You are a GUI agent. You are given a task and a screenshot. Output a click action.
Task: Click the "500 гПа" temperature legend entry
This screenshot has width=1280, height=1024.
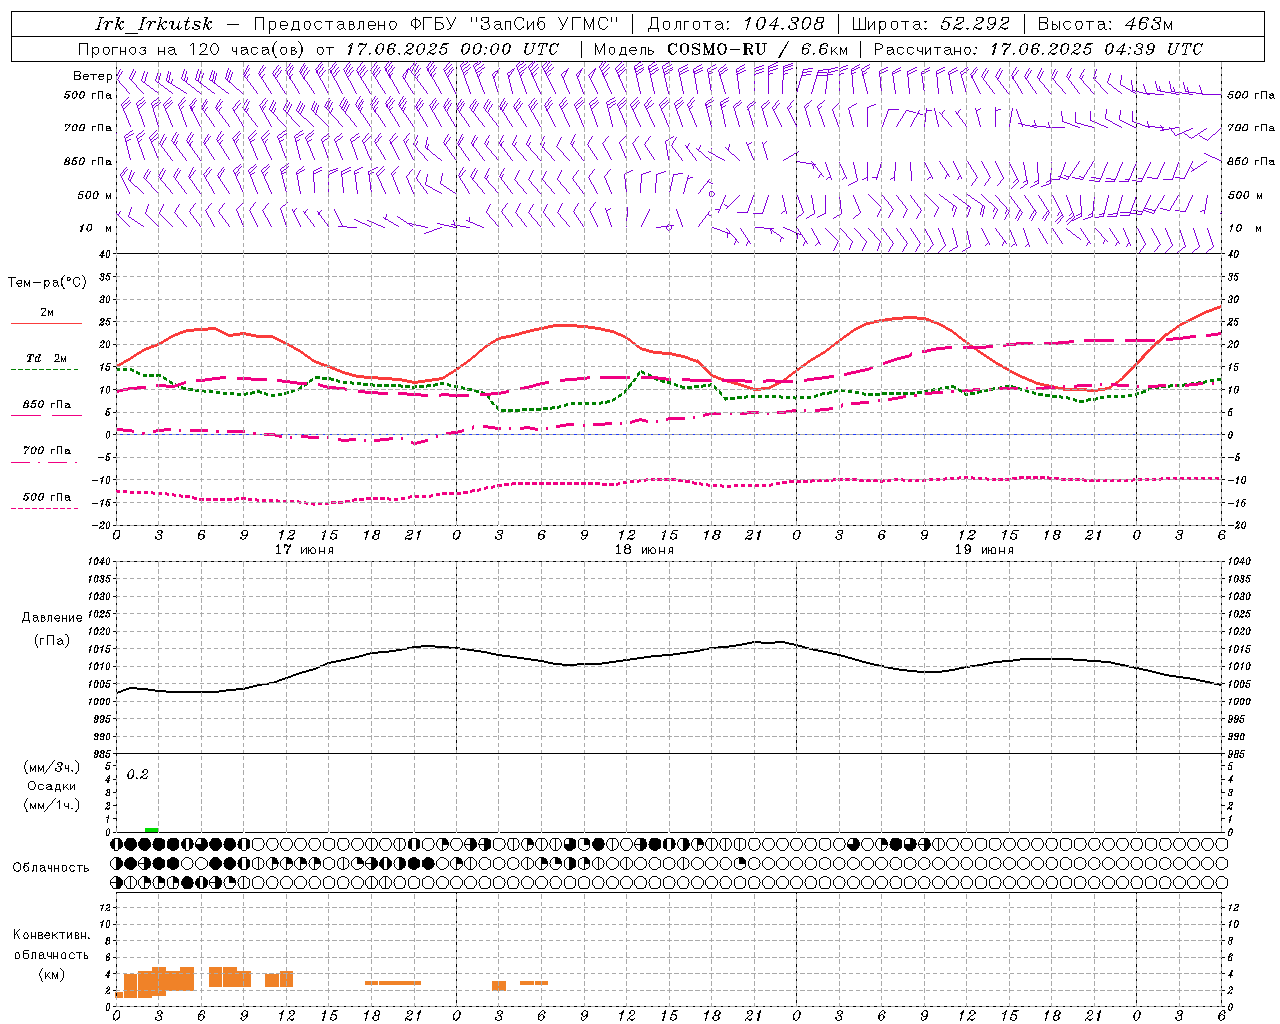46,497
